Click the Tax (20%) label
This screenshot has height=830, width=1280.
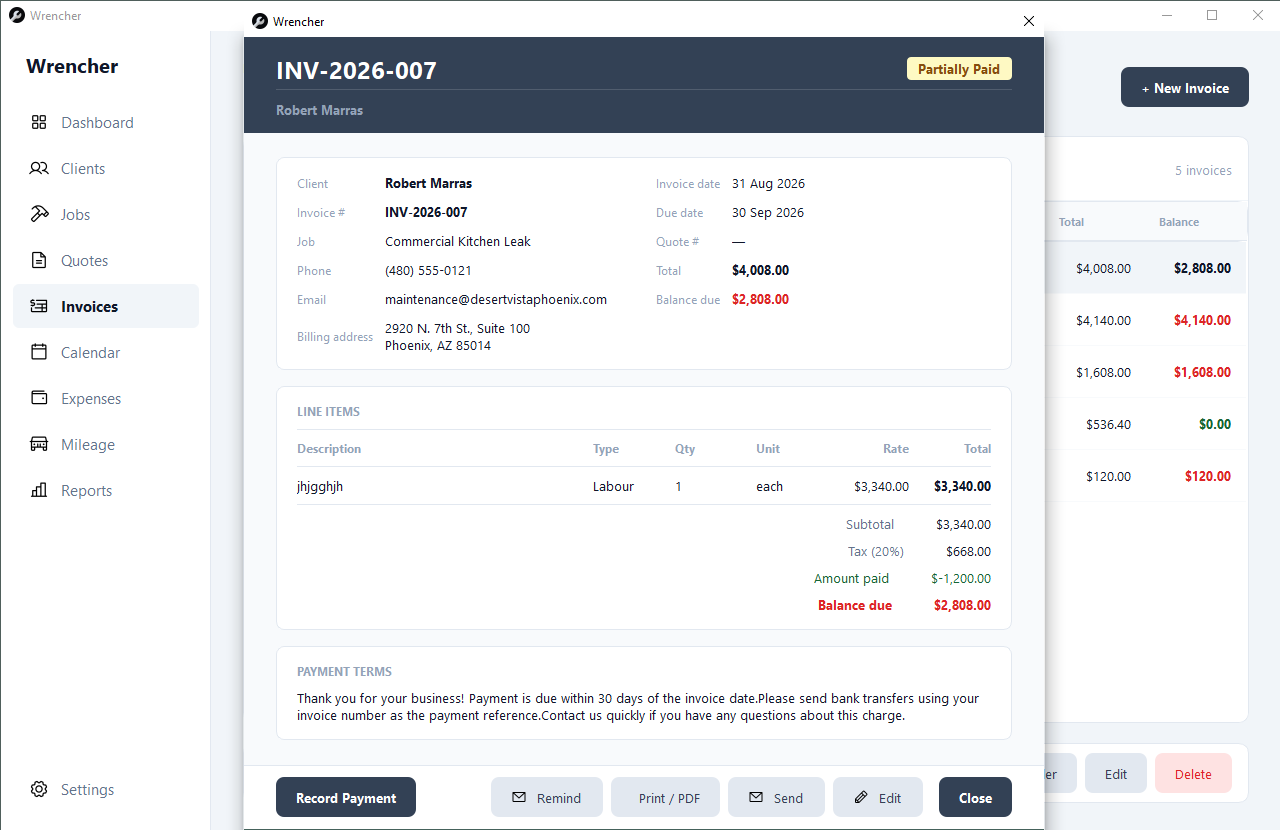[875, 551]
